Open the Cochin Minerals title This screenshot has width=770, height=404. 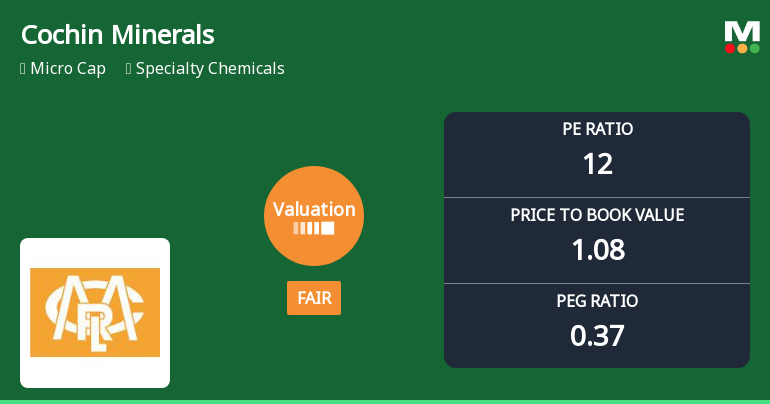(x=118, y=36)
